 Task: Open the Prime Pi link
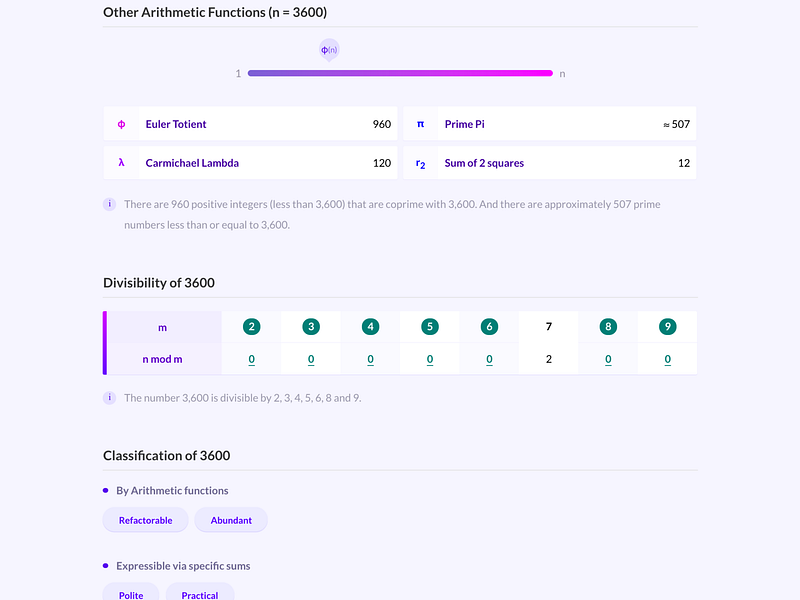coord(465,124)
